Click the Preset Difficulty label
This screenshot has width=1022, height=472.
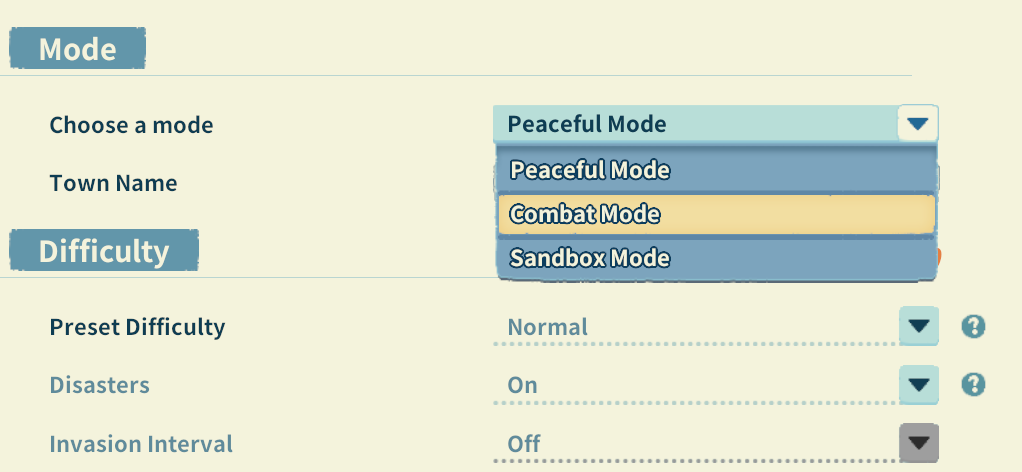pos(137,327)
